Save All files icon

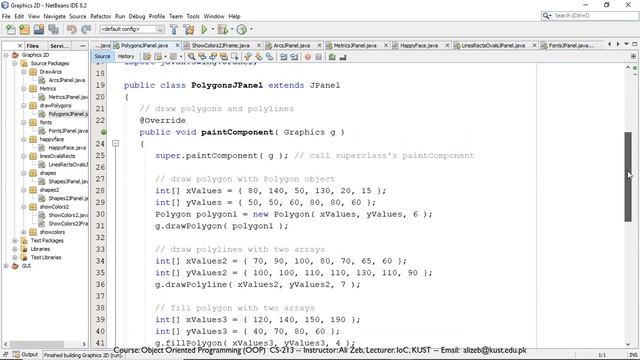pyautogui.click(x=53, y=29)
